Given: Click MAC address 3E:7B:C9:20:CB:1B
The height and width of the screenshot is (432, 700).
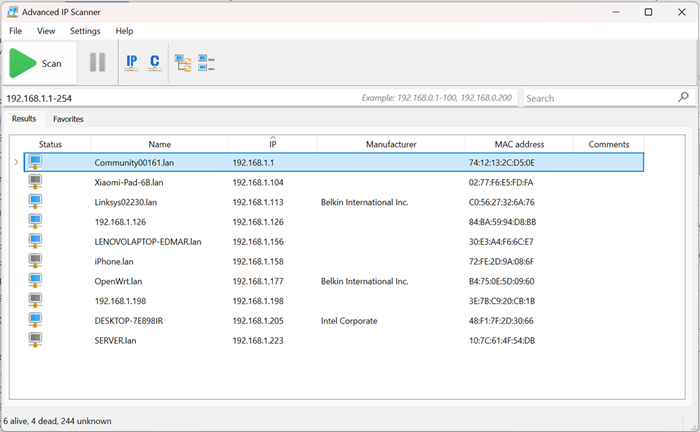Looking at the screenshot, I should point(502,301).
